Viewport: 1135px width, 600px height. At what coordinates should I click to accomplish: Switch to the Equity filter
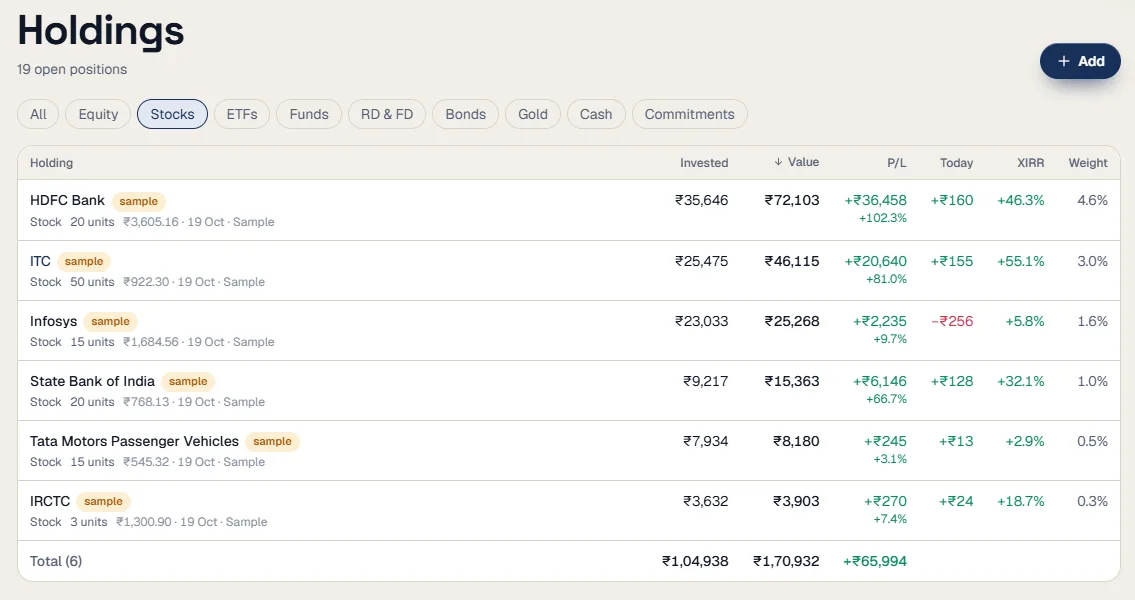click(x=98, y=114)
